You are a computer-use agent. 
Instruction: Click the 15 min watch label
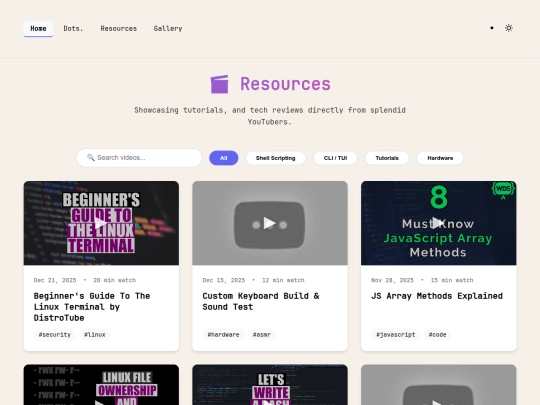pos(452,280)
